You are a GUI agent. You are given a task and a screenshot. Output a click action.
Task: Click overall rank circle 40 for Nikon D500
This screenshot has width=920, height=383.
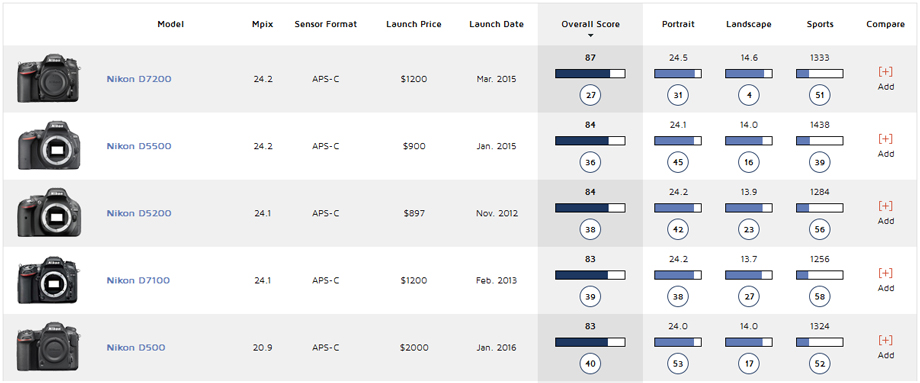(590, 364)
